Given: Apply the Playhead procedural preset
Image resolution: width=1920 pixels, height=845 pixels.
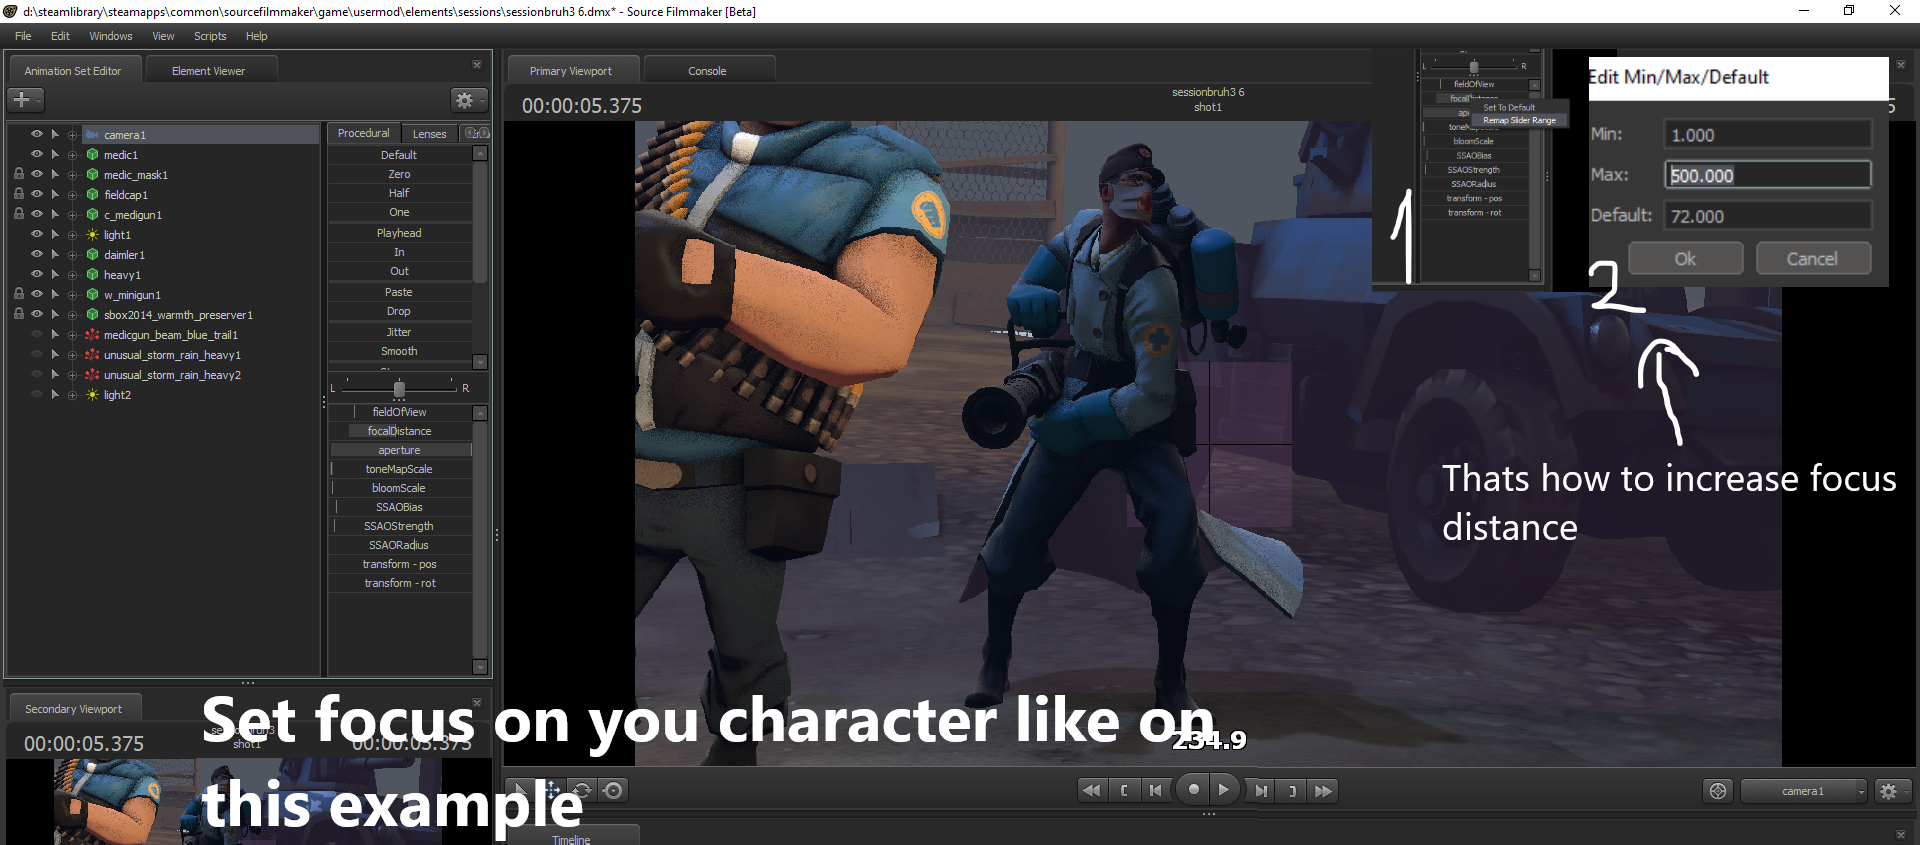Looking at the screenshot, I should click(x=399, y=233).
